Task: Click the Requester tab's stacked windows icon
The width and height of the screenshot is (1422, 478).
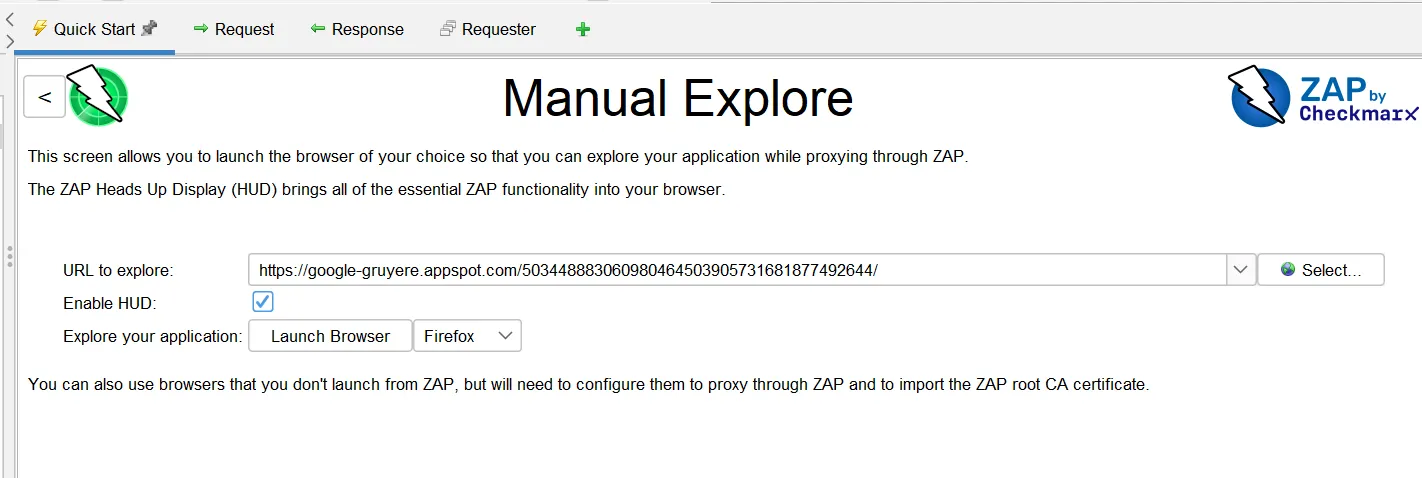Action: (x=448, y=29)
